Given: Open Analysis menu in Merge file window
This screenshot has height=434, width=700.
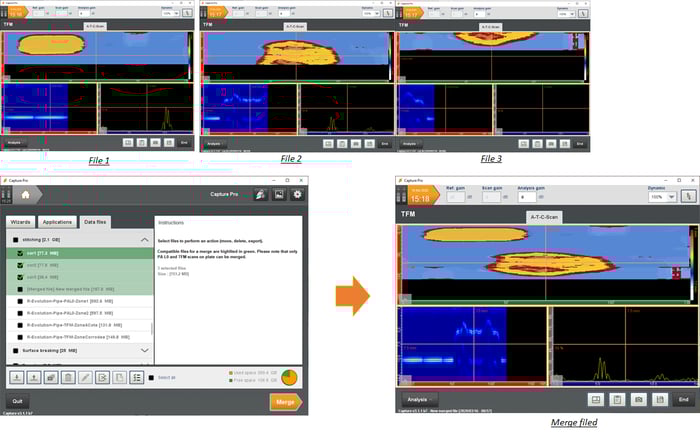Looking at the screenshot, I should pos(420,400).
